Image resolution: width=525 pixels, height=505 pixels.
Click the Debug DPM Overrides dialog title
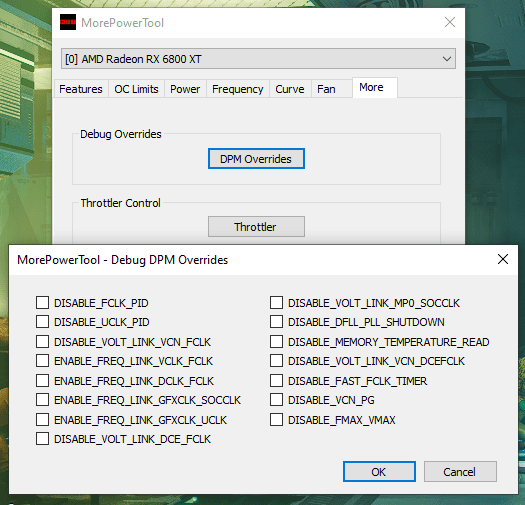[x=123, y=260]
